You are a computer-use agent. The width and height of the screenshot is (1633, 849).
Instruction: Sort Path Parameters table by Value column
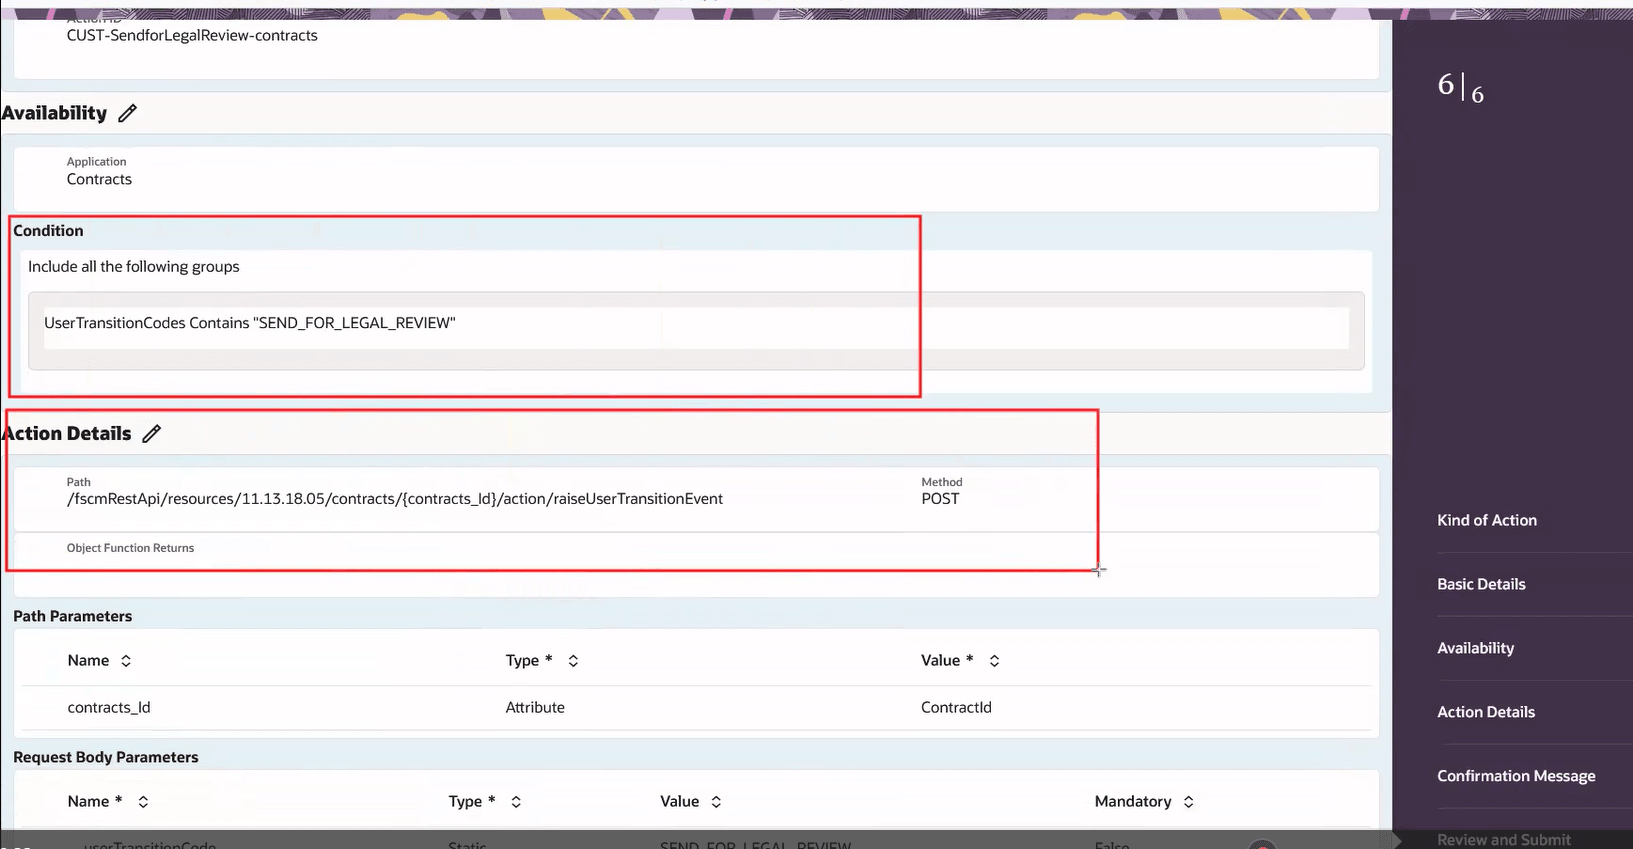click(994, 661)
